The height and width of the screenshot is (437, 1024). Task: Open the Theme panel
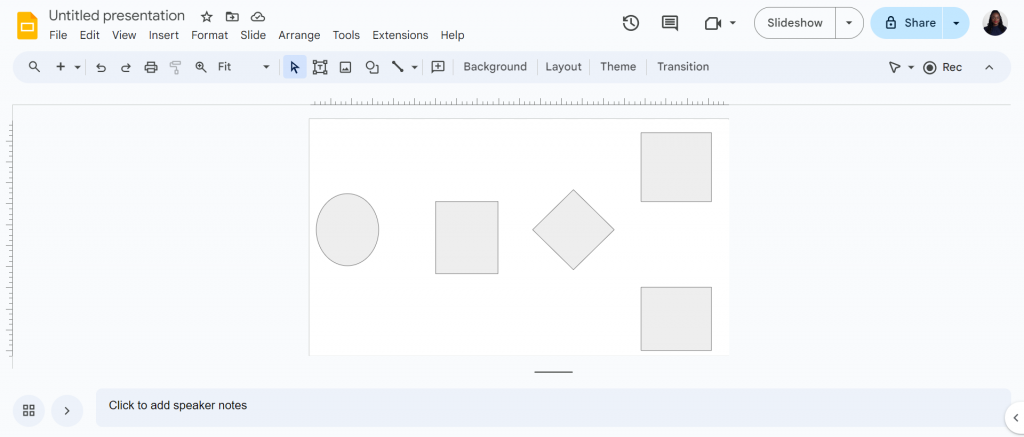[x=618, y=67]
